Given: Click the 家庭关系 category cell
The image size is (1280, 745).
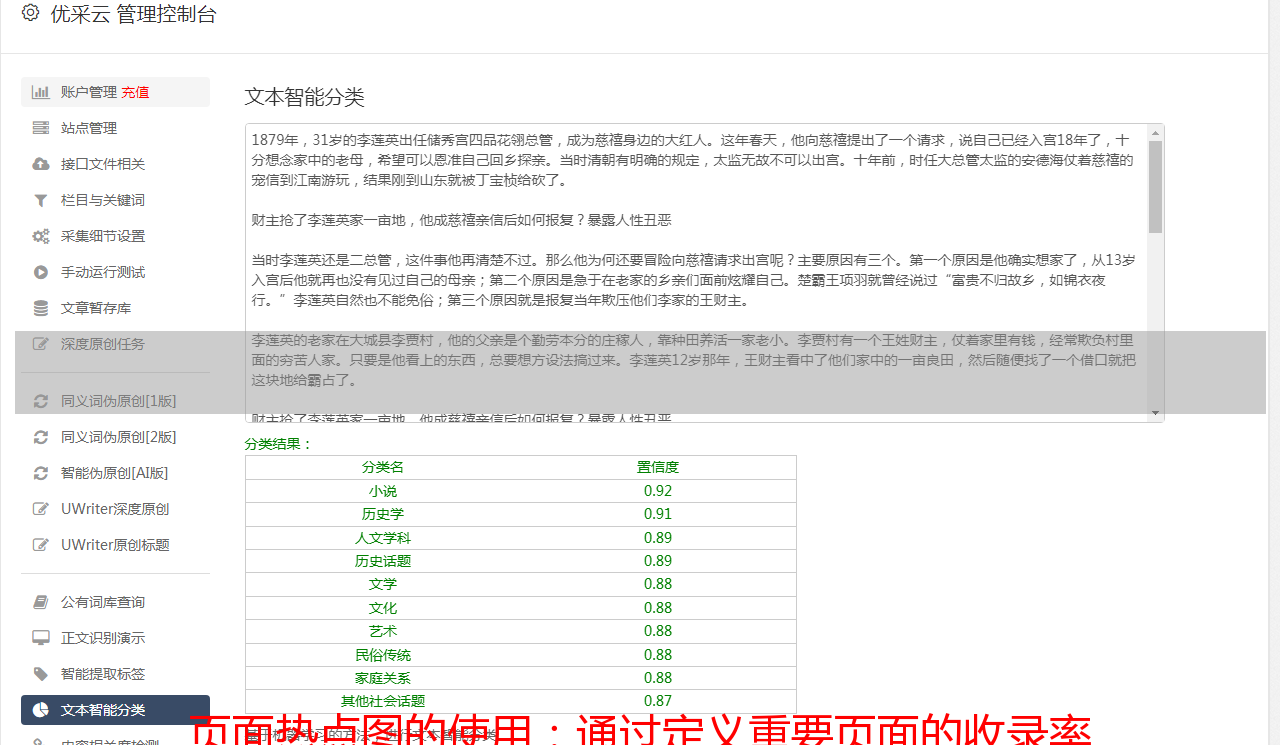Looking at the screenshot, I should click(x=383, y=678).
